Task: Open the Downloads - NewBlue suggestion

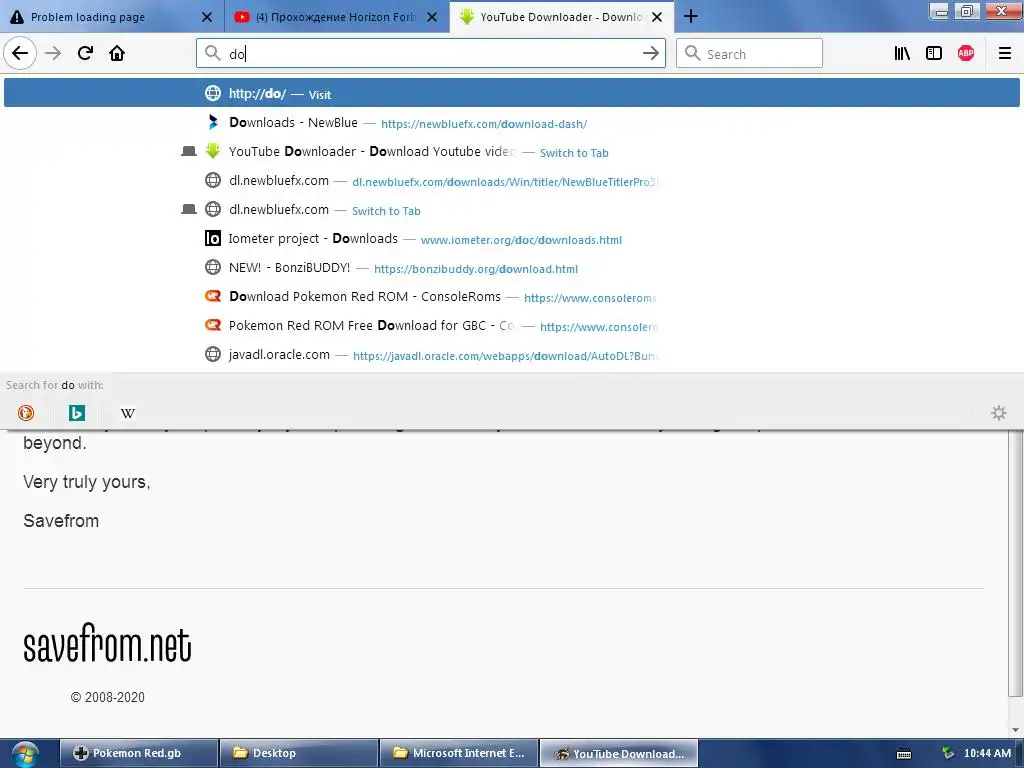Action: [512, 123]
